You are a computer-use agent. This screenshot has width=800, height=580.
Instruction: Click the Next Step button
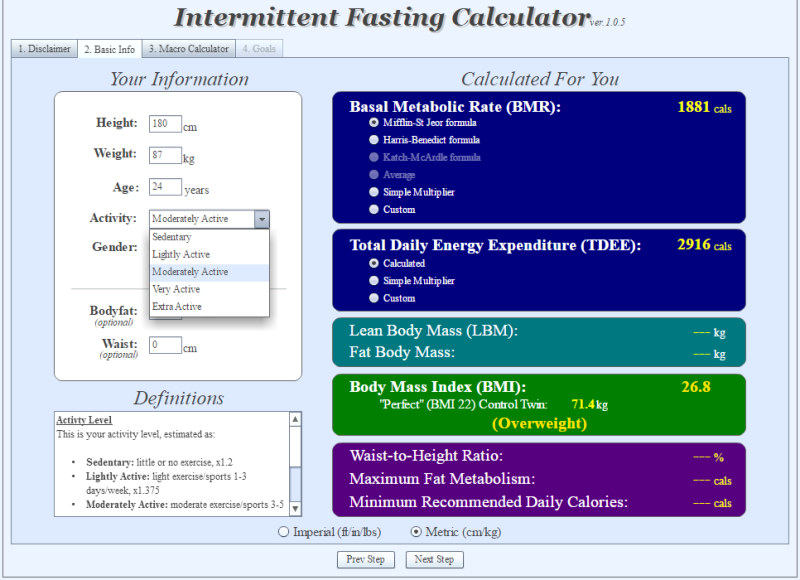click(x=434, y=560)
